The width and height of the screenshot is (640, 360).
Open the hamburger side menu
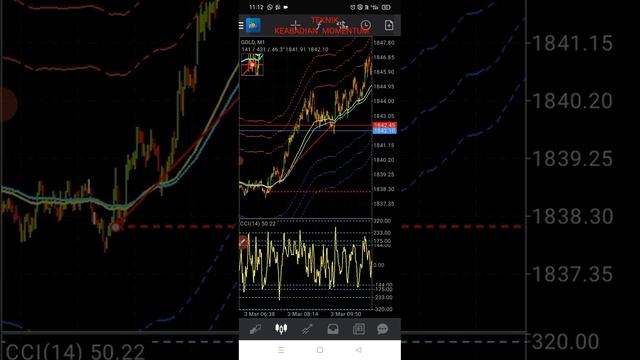coord(241,26)
